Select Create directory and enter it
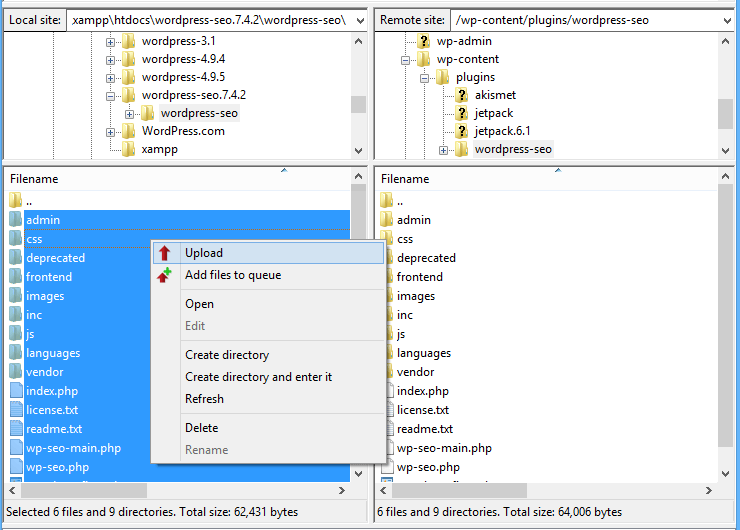This screenshot has width=740, height=530. coord(268,377)
